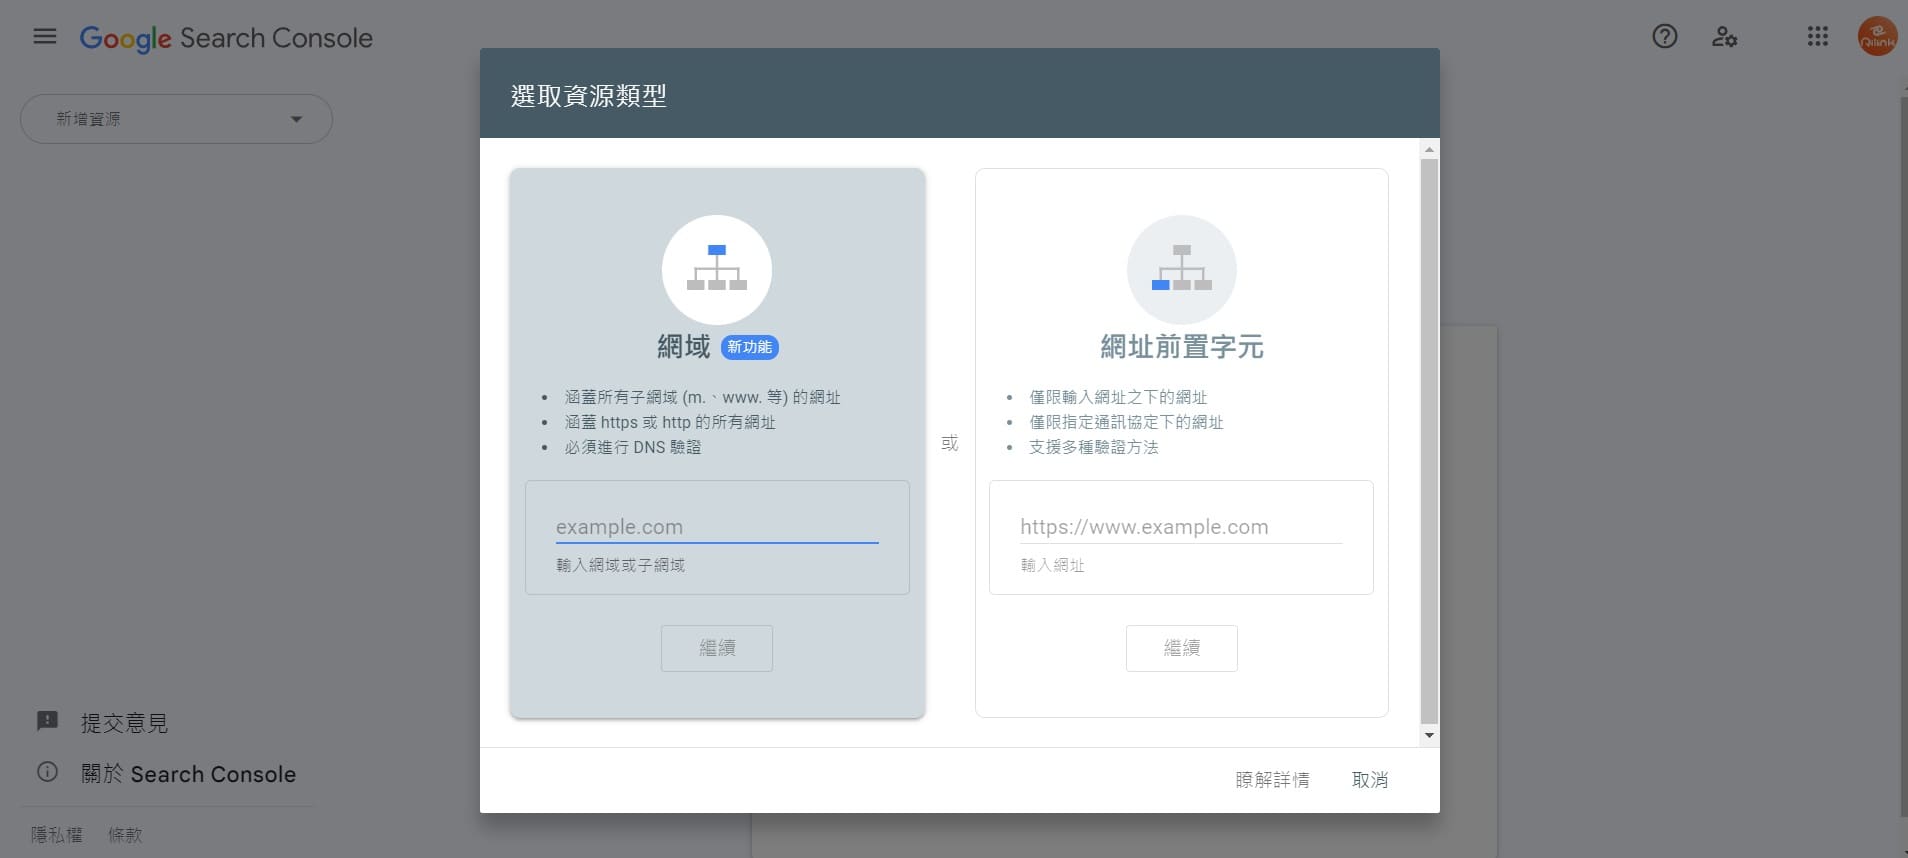Click the dialog vertical scrollbar thumb

point(1429,440)
